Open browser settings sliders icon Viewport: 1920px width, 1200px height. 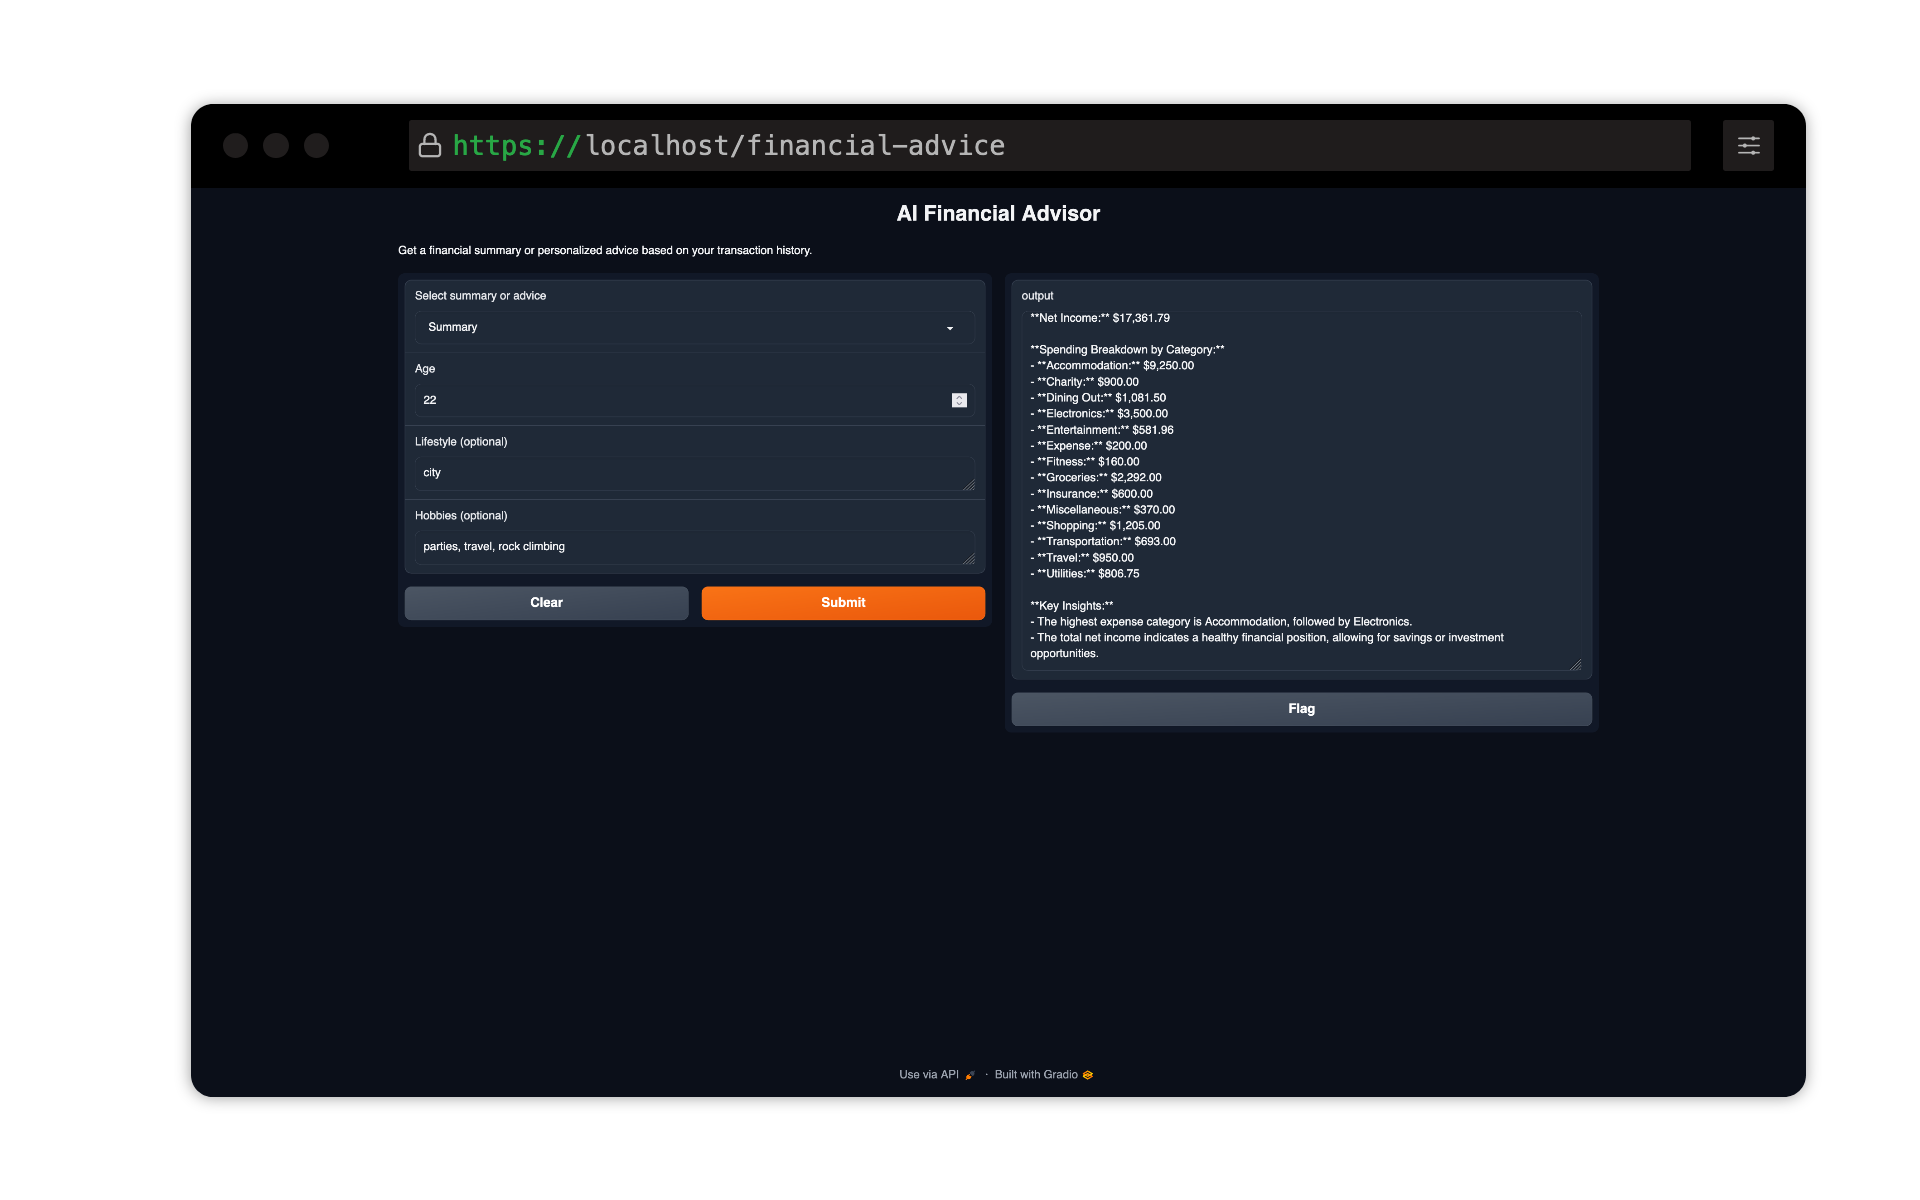click(1748, 146)
